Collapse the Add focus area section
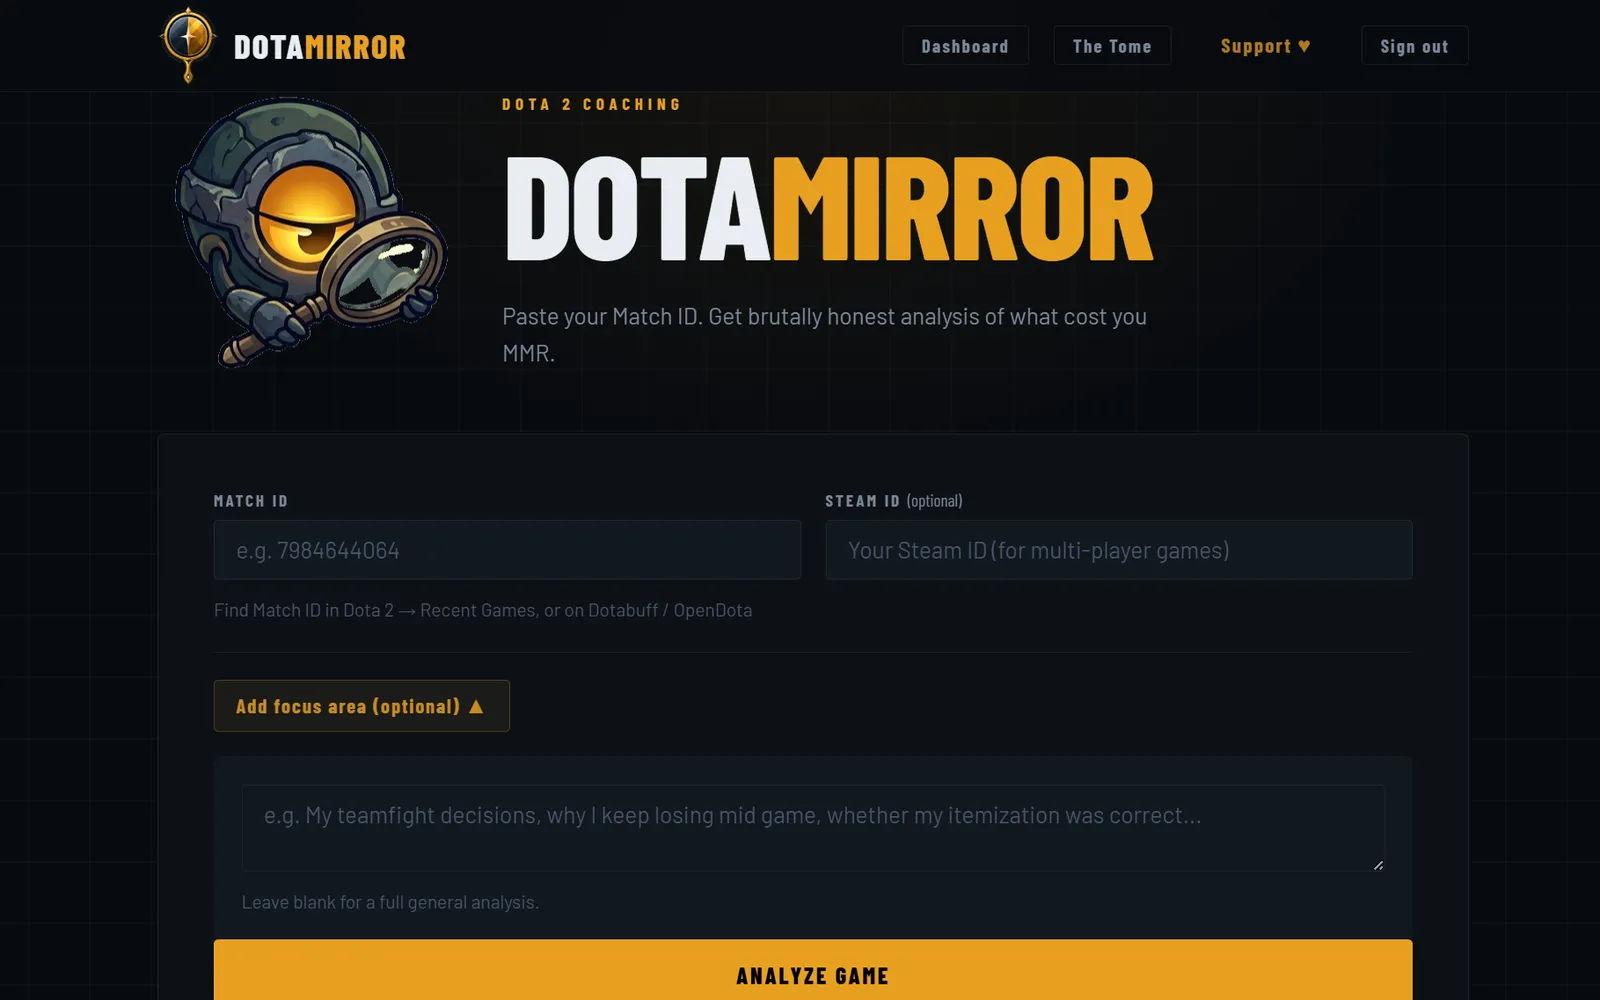1600x1000 pixels. [x=361, y=706]
